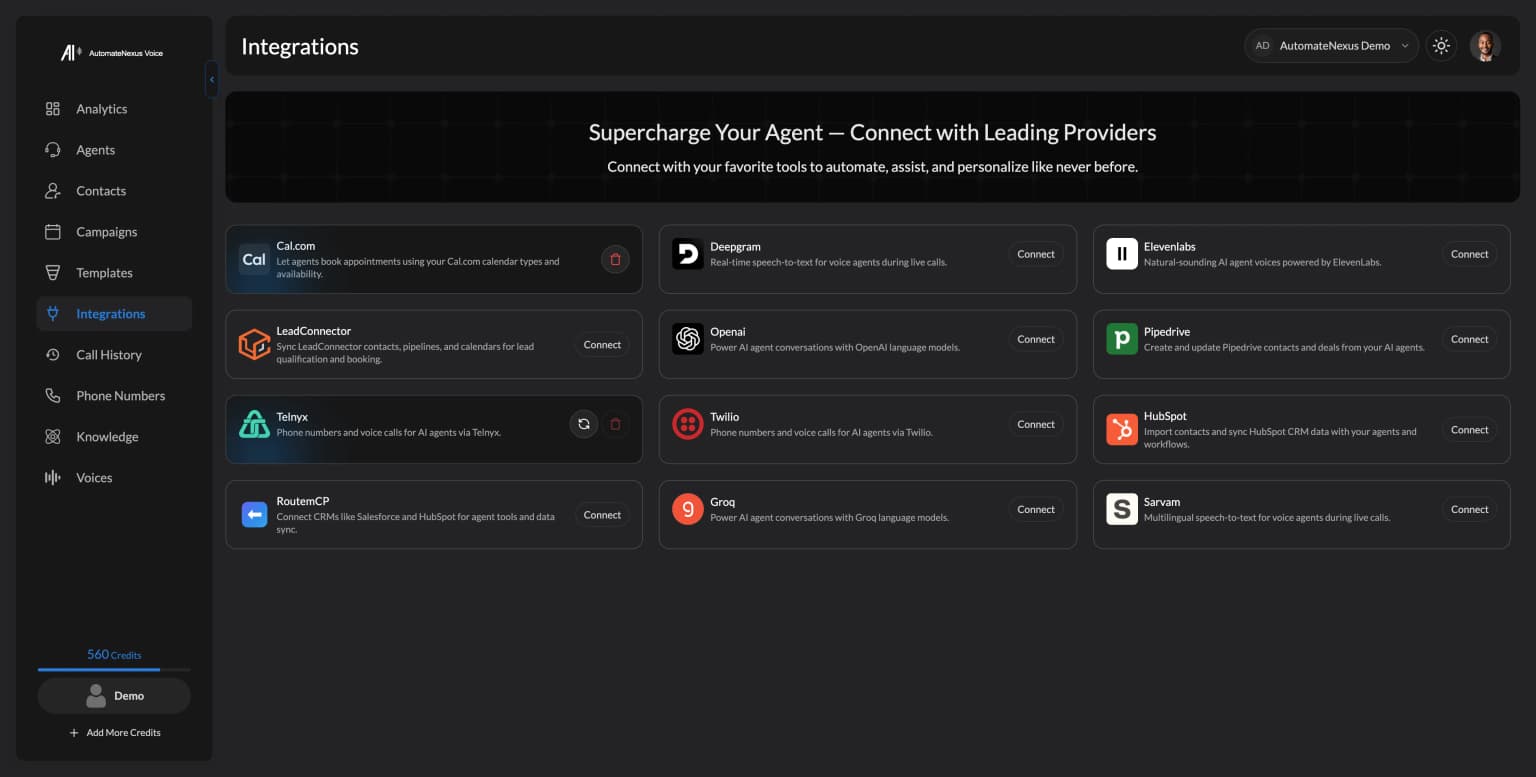Open the user profile avatar photo

click(1485, 46)
